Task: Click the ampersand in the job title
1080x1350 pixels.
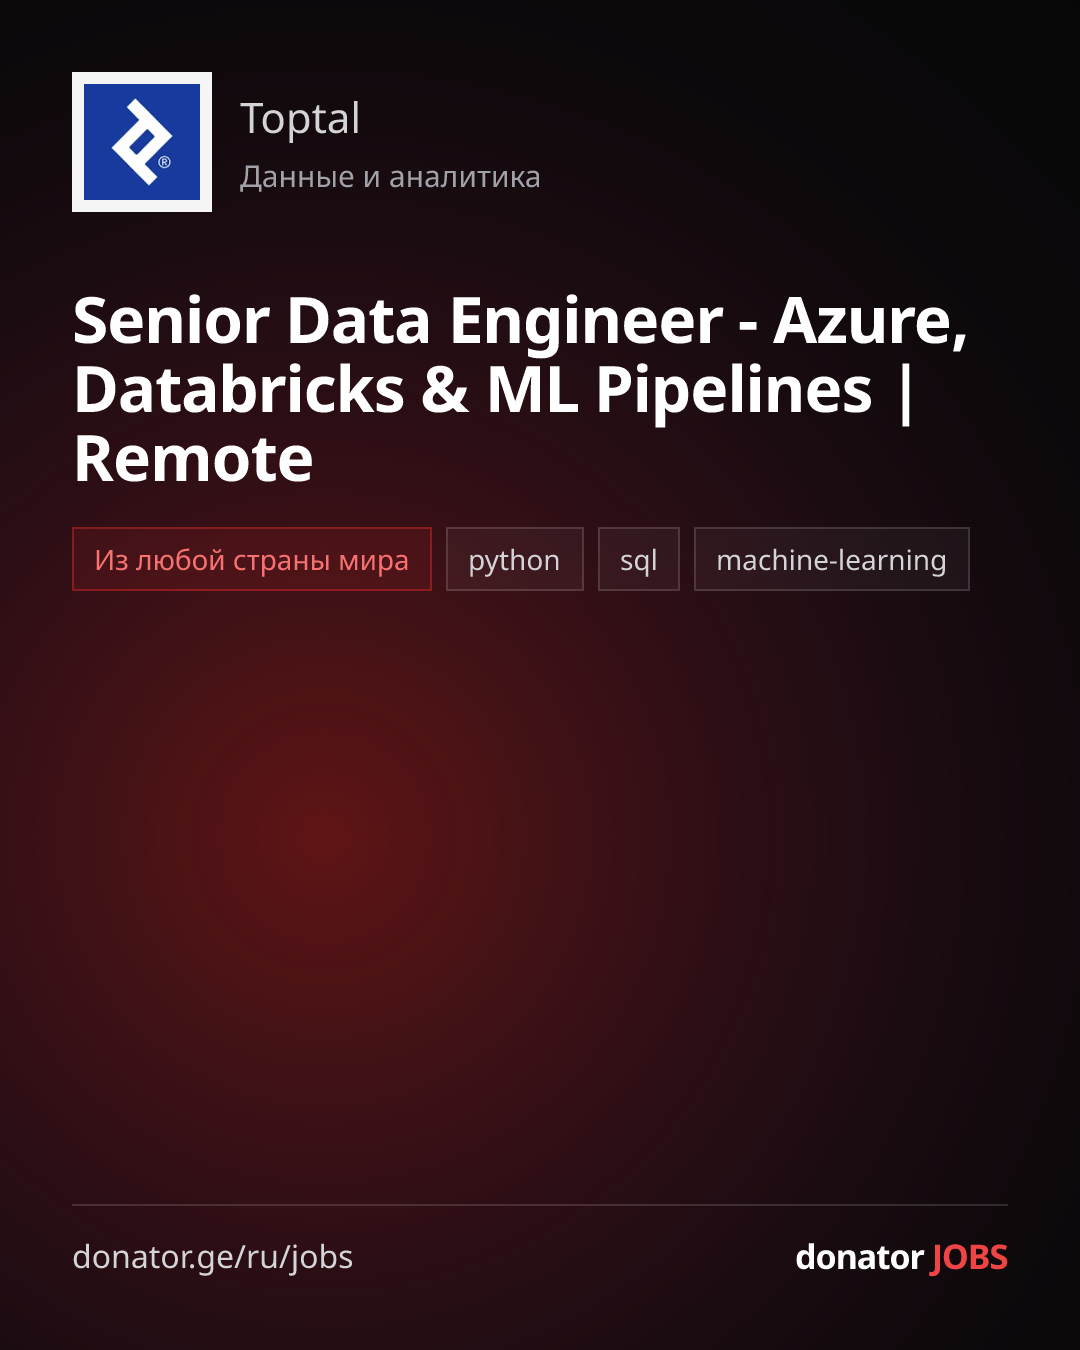Action: pos(445,390)
